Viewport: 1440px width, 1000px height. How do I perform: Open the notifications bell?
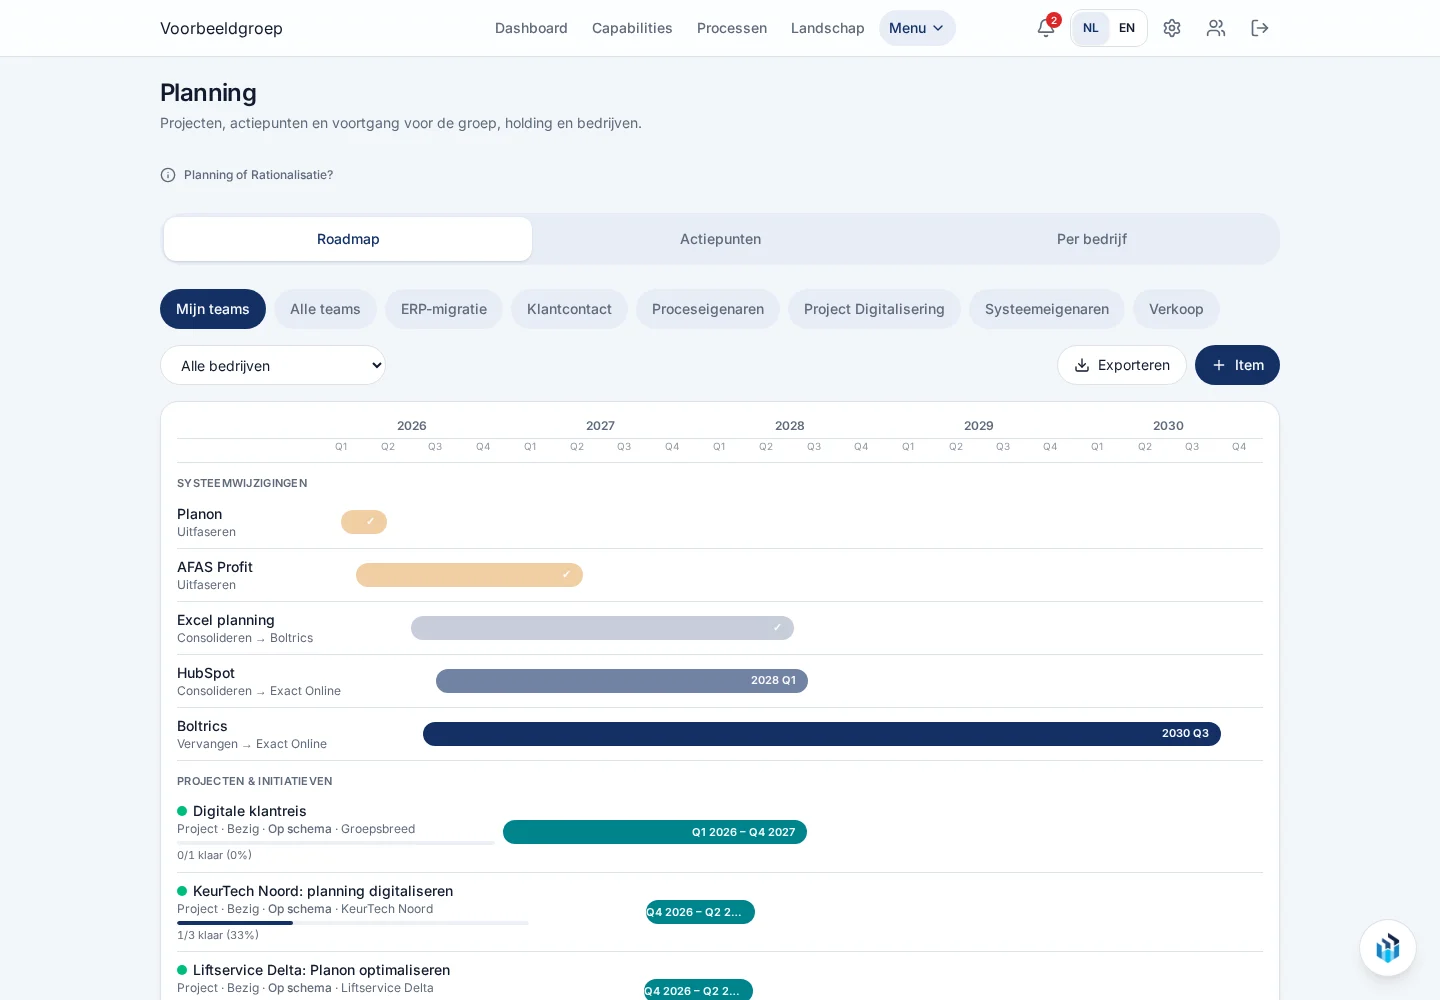1046,28
